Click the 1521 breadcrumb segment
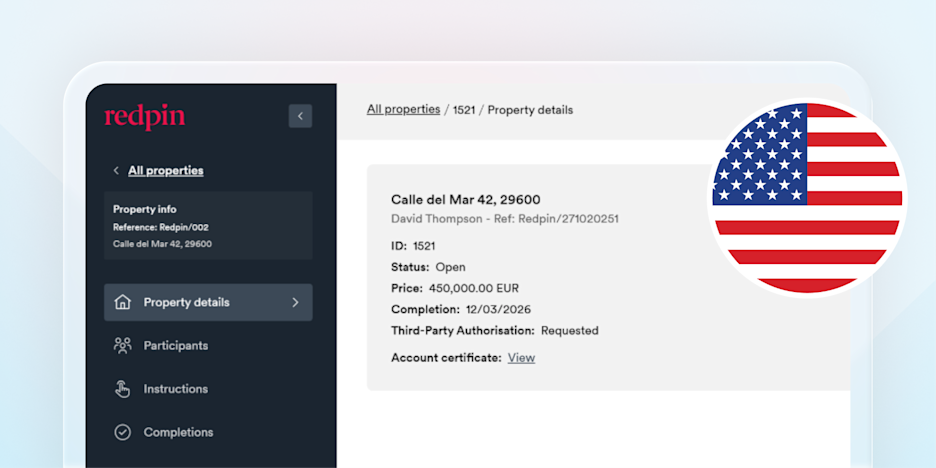 pyautogui.click(x=464, y=110)
